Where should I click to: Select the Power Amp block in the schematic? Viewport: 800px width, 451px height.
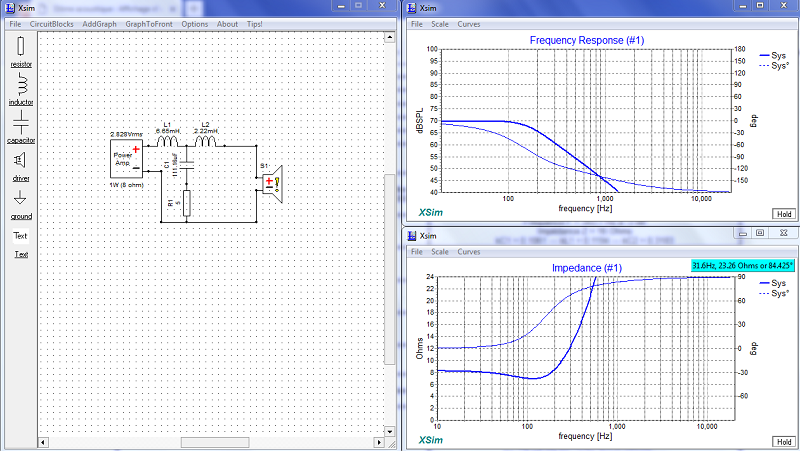(126, 159)
